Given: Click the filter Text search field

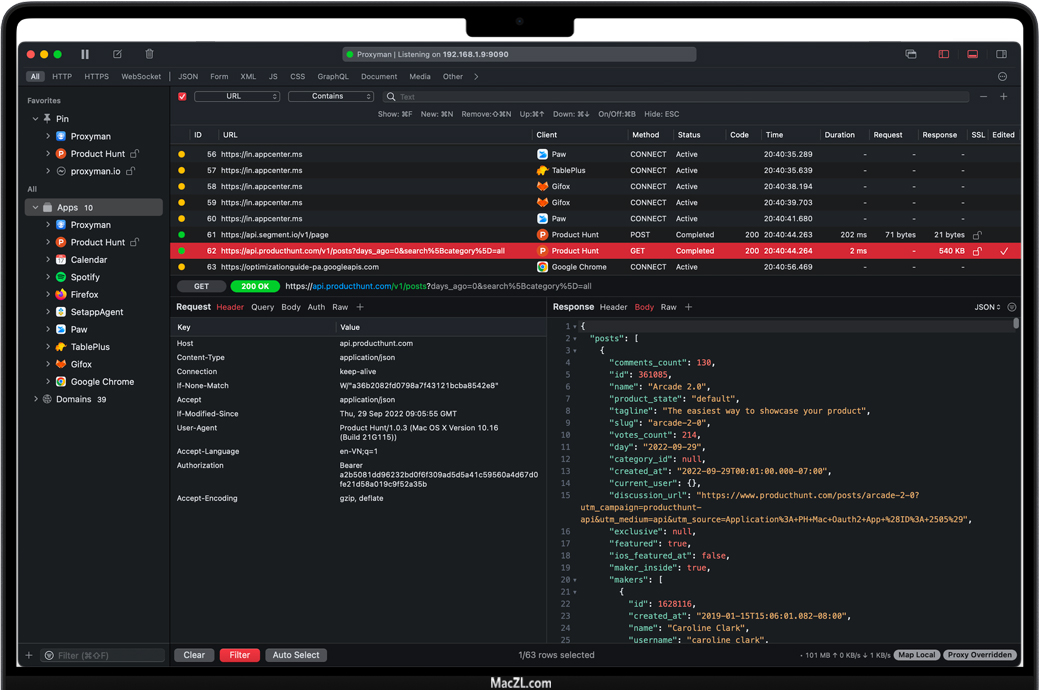Looking at the screenshot, I should pyautogui.click(x=680, y=97).
